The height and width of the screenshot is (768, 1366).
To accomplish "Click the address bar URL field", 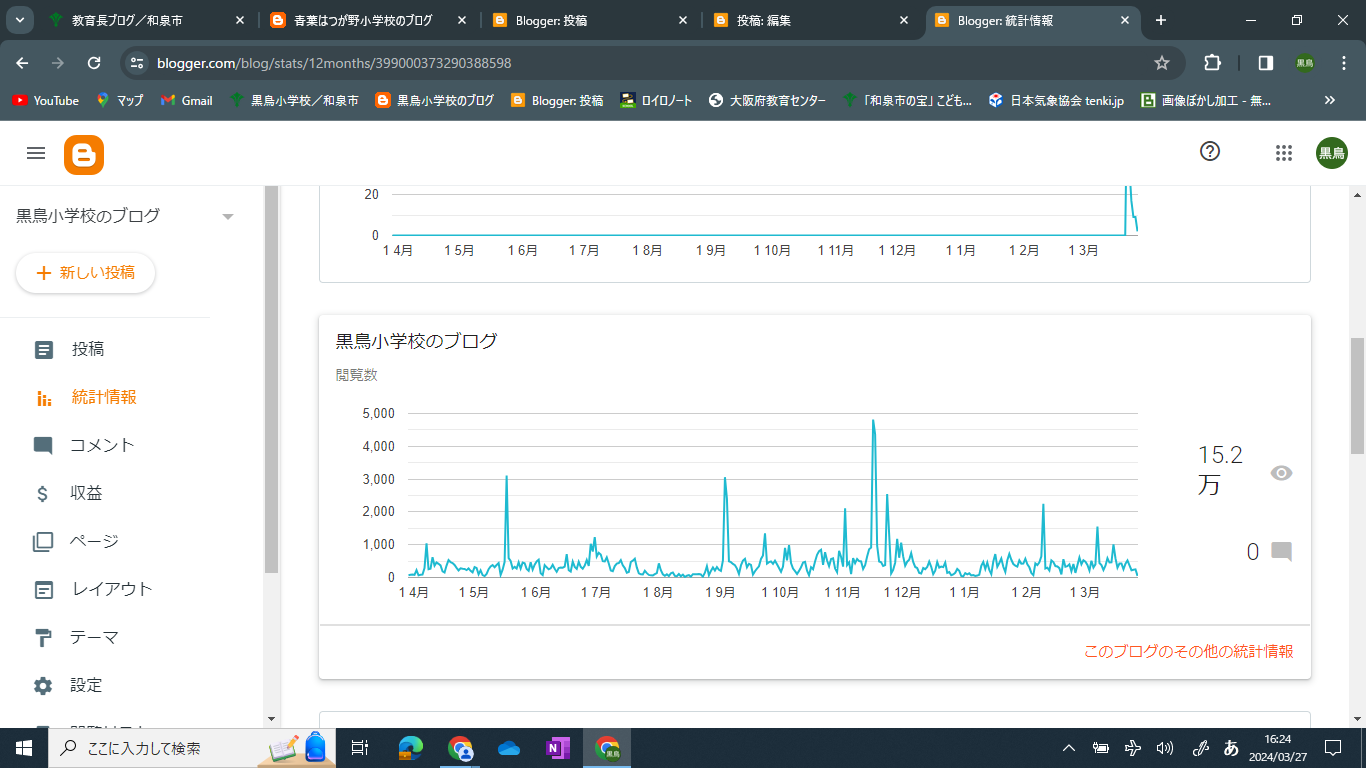I will click(640, 63).
